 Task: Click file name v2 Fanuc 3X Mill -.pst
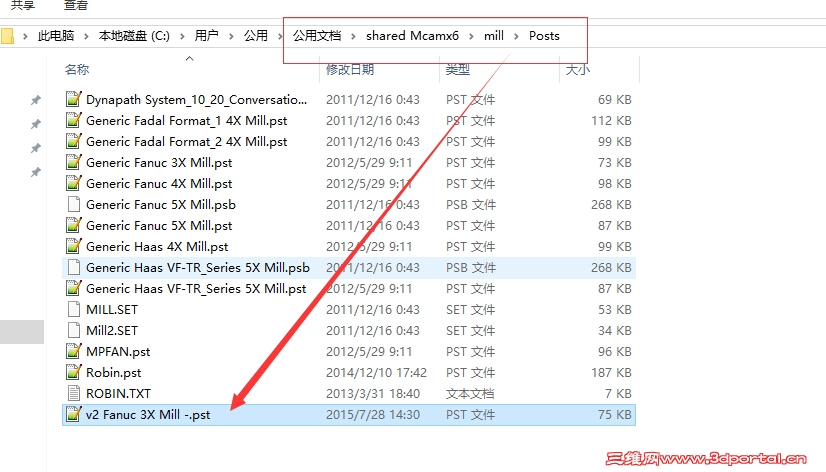148,415
